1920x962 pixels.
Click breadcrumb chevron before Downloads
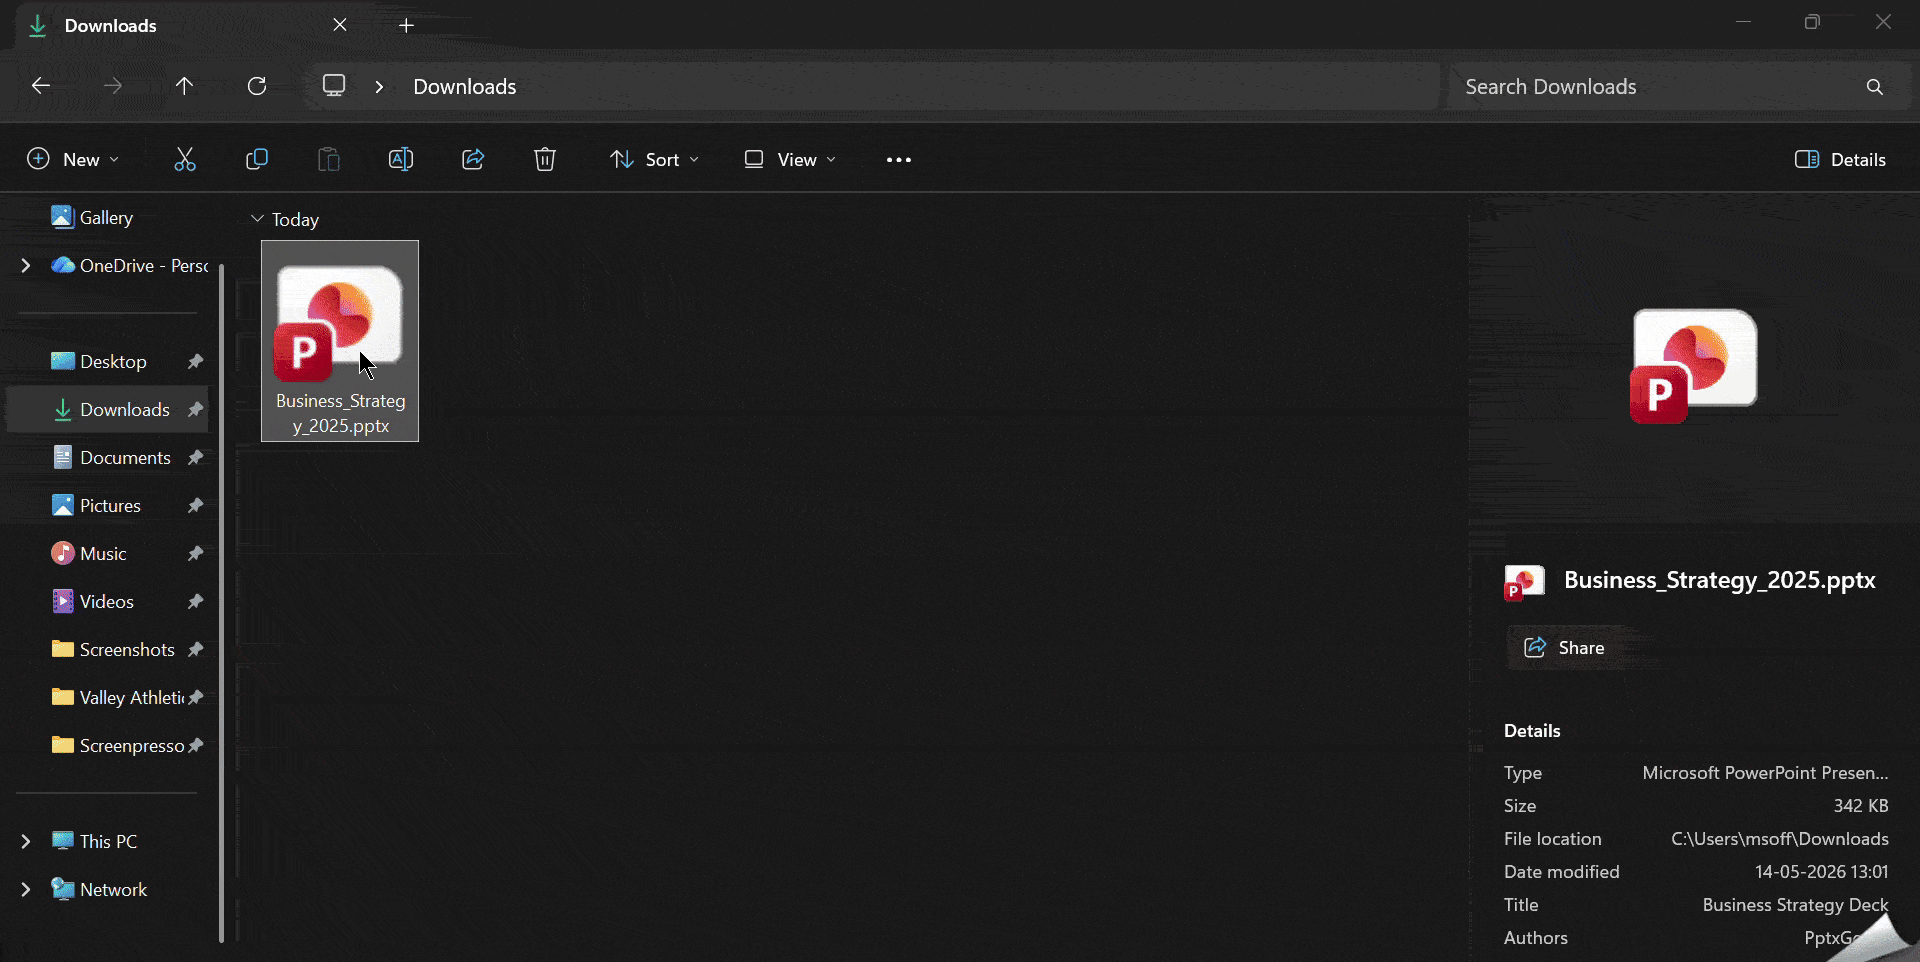[379, 87]
